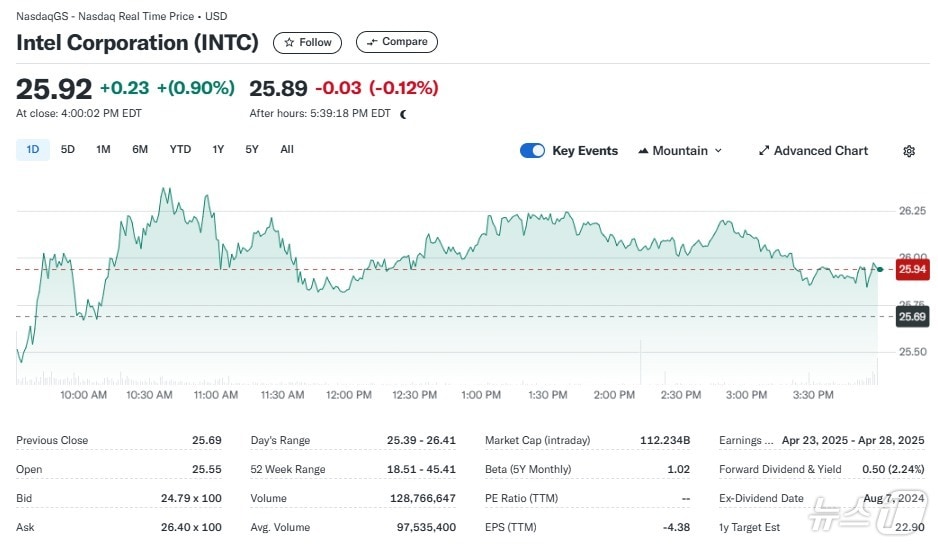This screenshot has height=547, width=938.
Task: Switch to 1M time range
Action: 103,150
